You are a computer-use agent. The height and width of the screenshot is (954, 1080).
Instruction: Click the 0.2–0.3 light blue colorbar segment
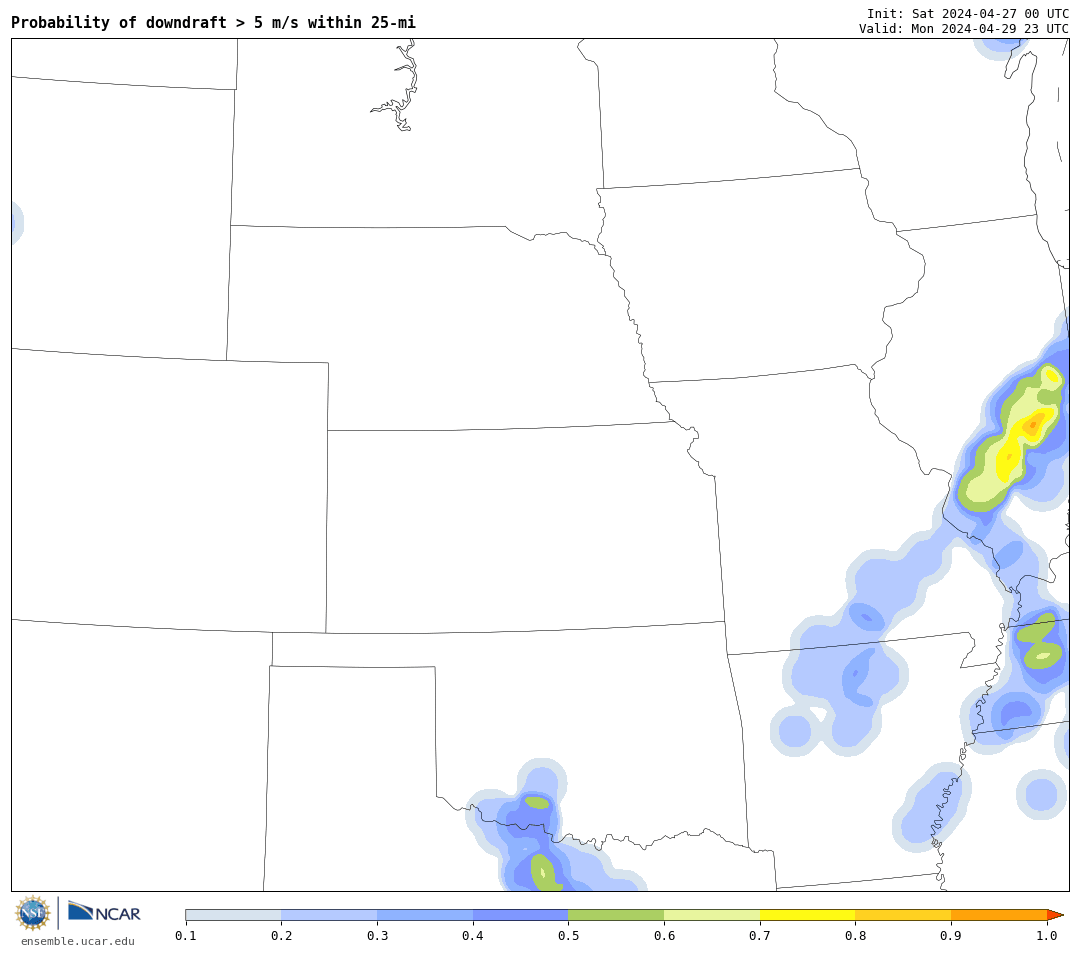[329, 915]
